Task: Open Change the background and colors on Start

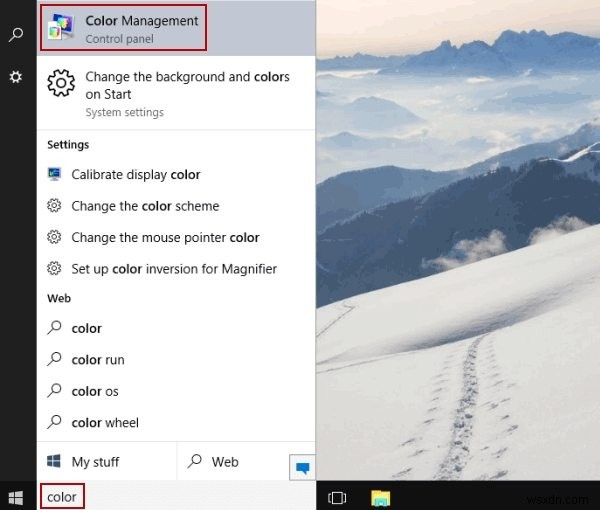Action: tap(176, 93)
